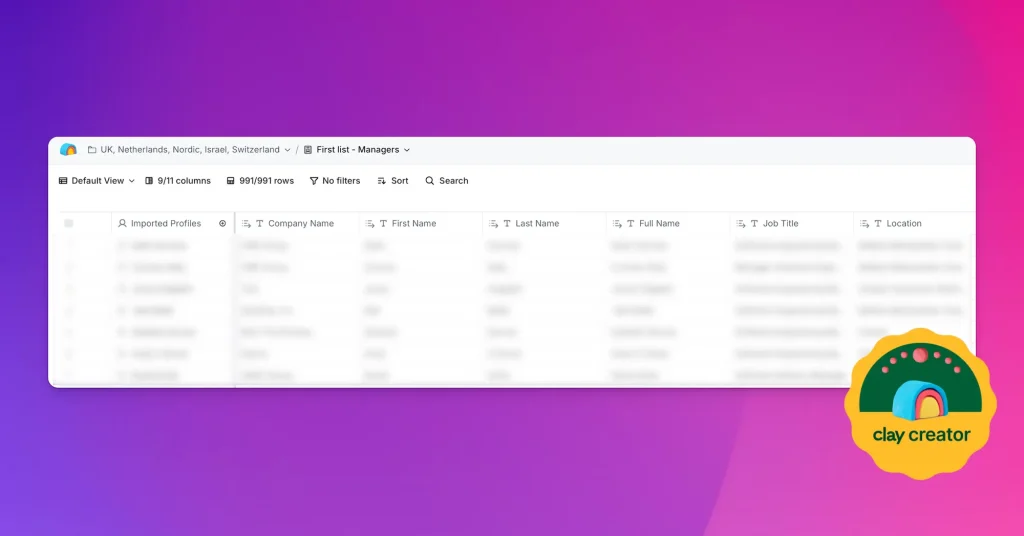Click the Sort icon in toolbar

[381, 181]
